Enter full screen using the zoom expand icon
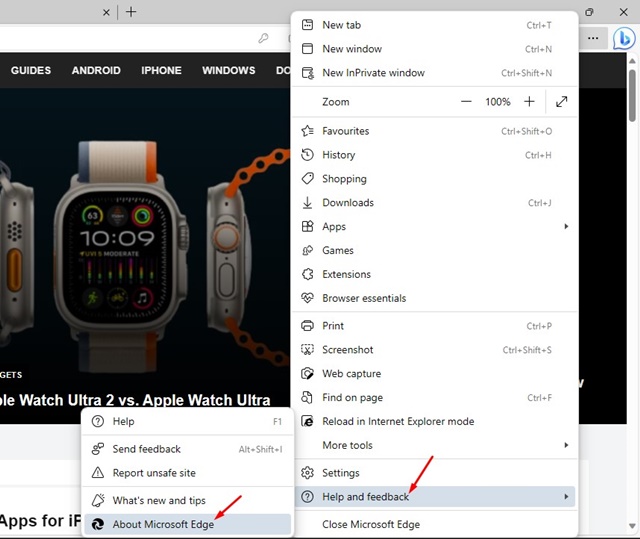The image size is (640, 539). click(x=562, y=102)
